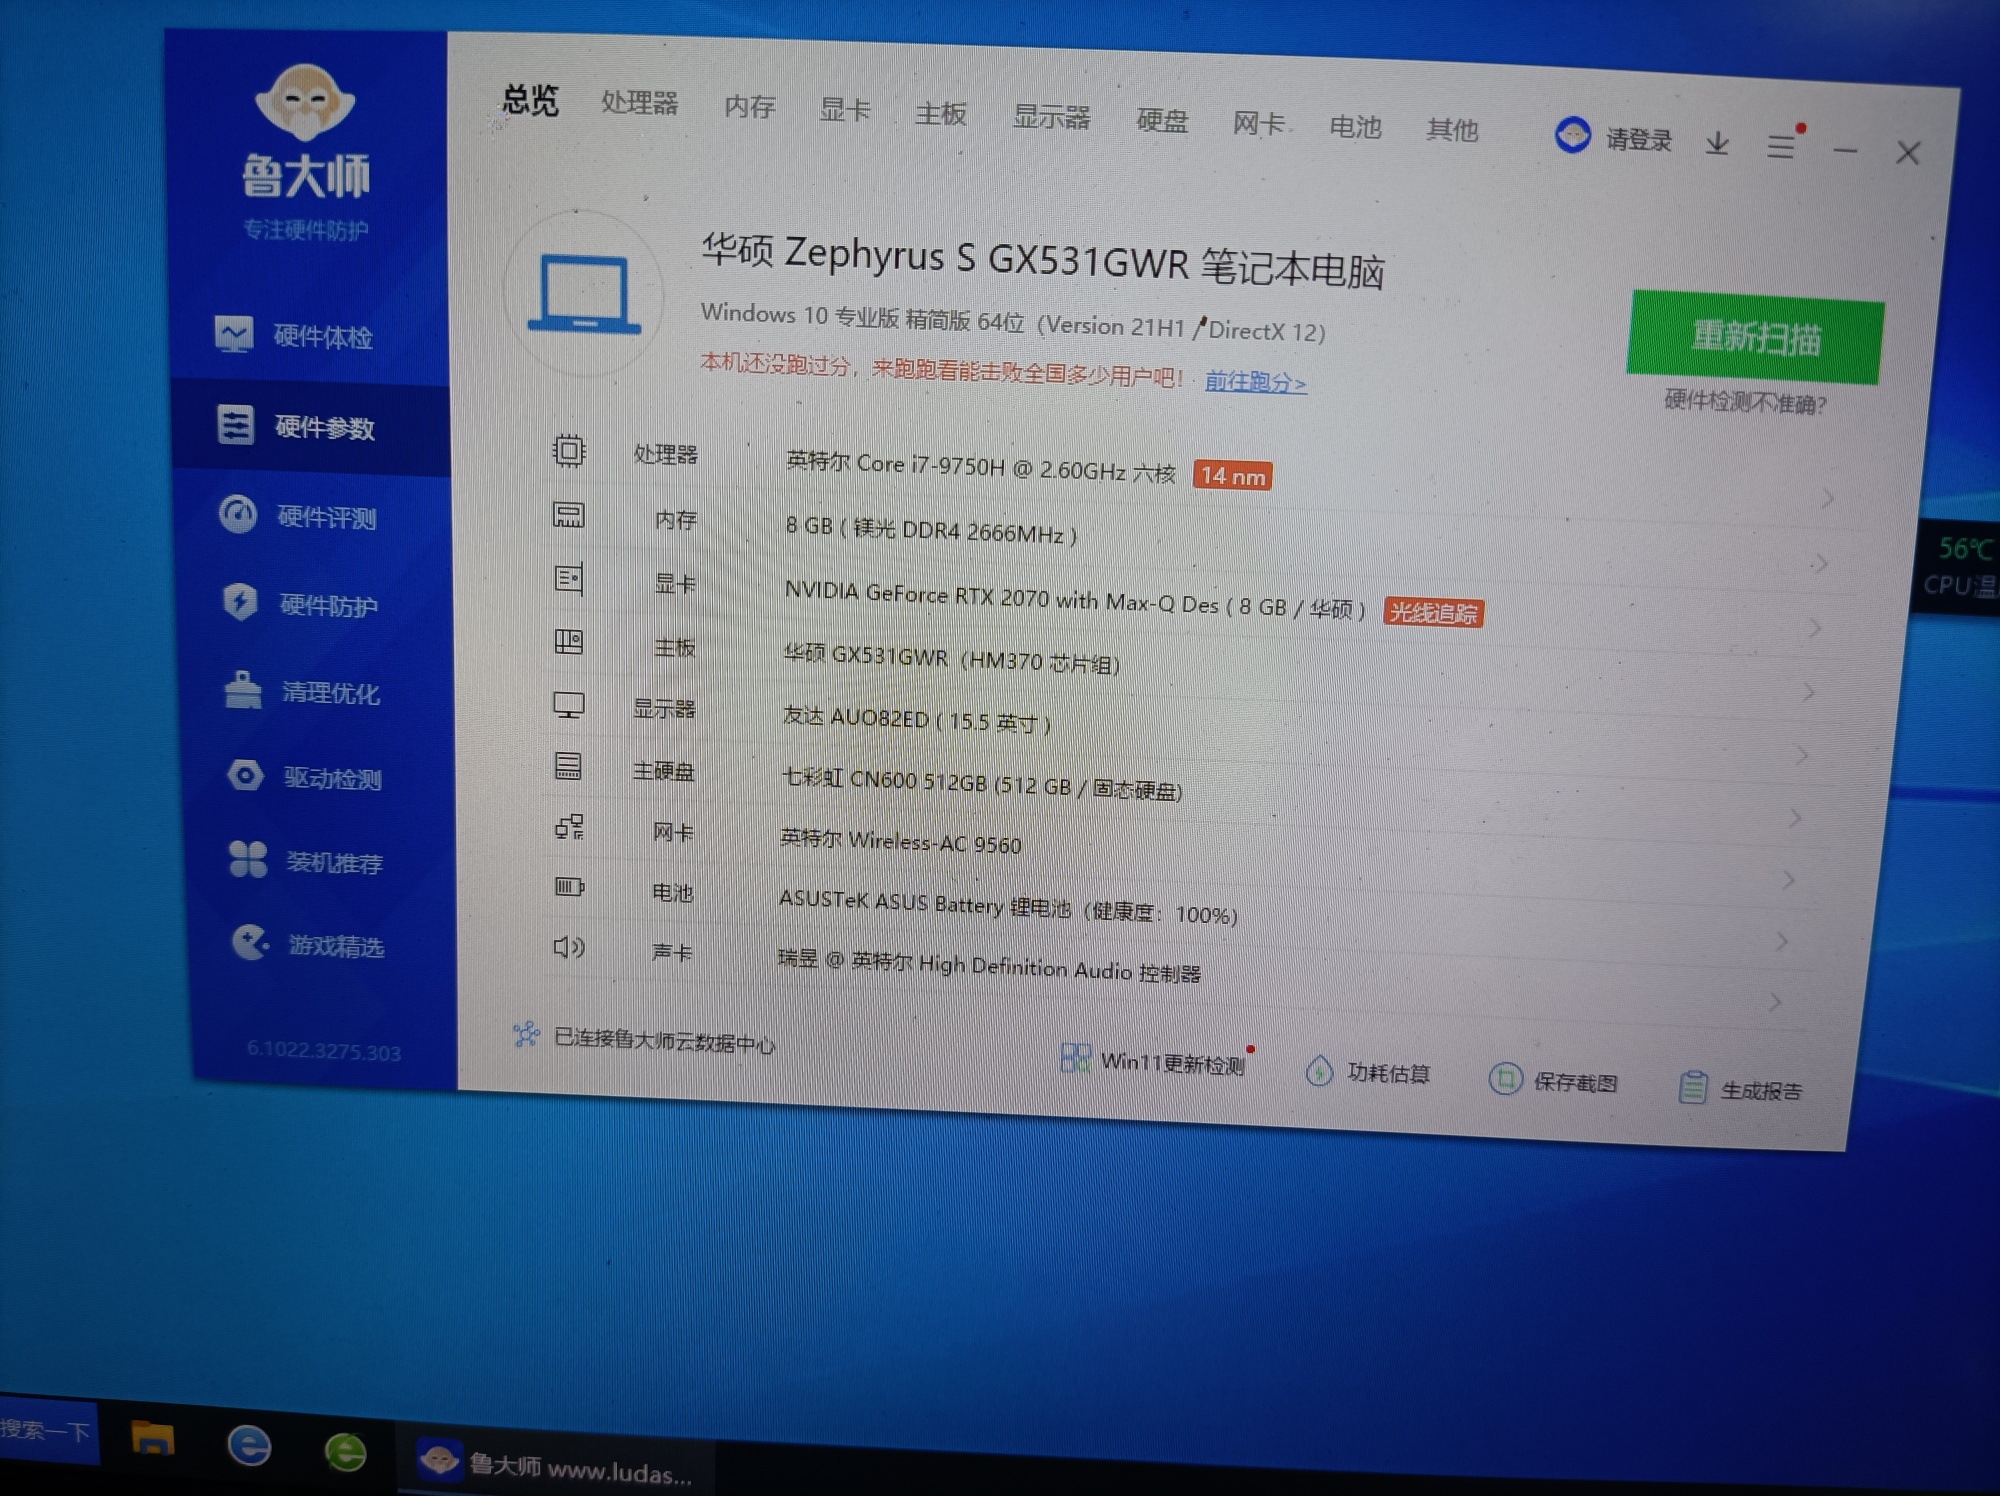Click the 鲁大师 taskbar window button

(x=555, y=1466)
